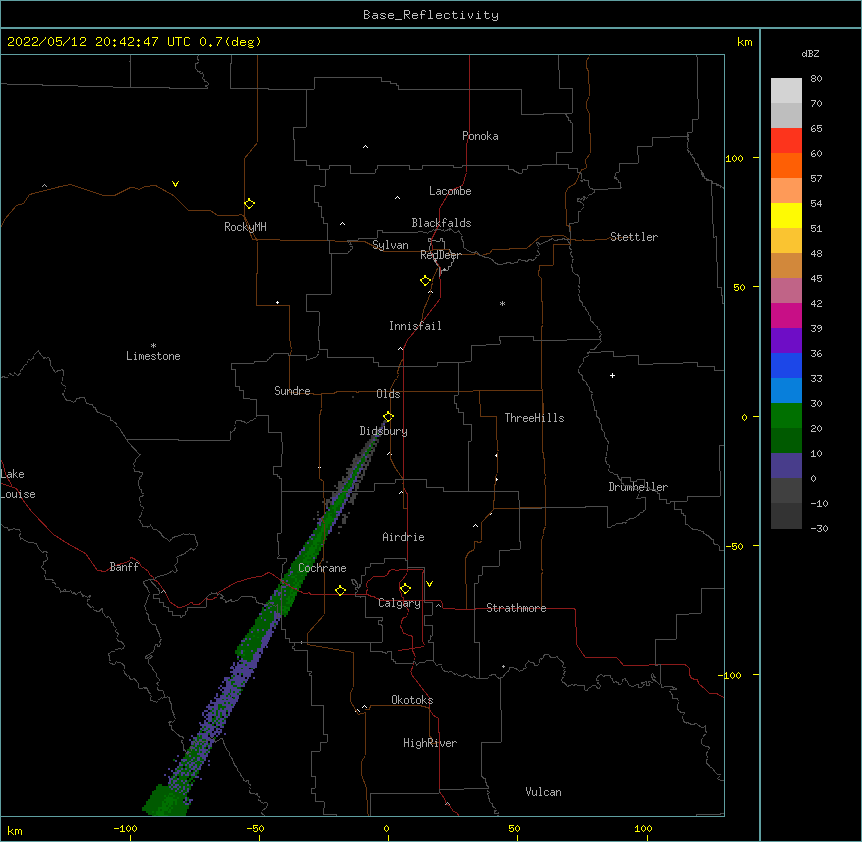
Task: Click the Stettler city label
Action: pos(634,237)
